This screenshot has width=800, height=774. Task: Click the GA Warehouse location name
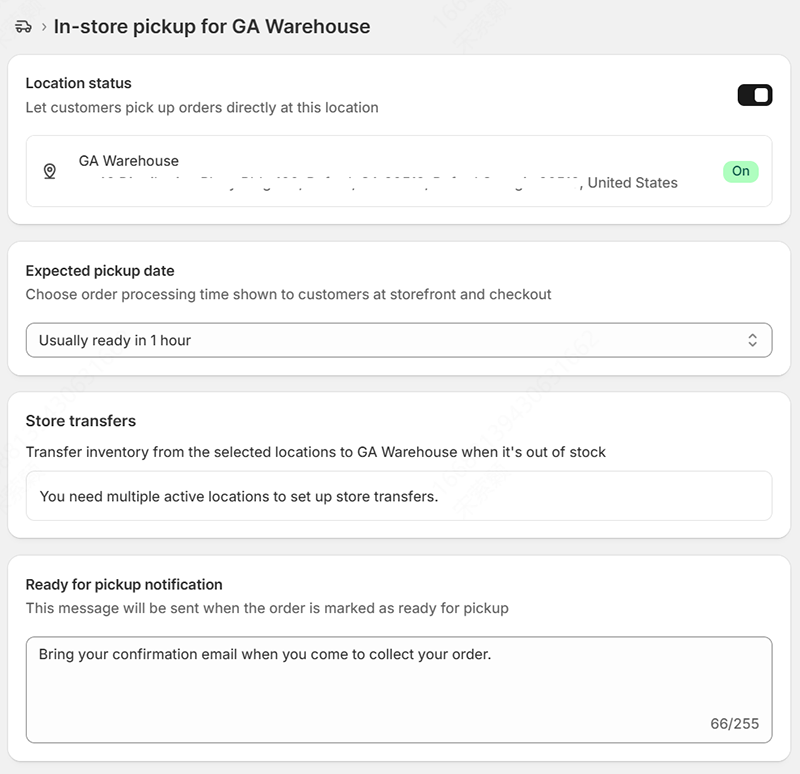tap(129, 161)
